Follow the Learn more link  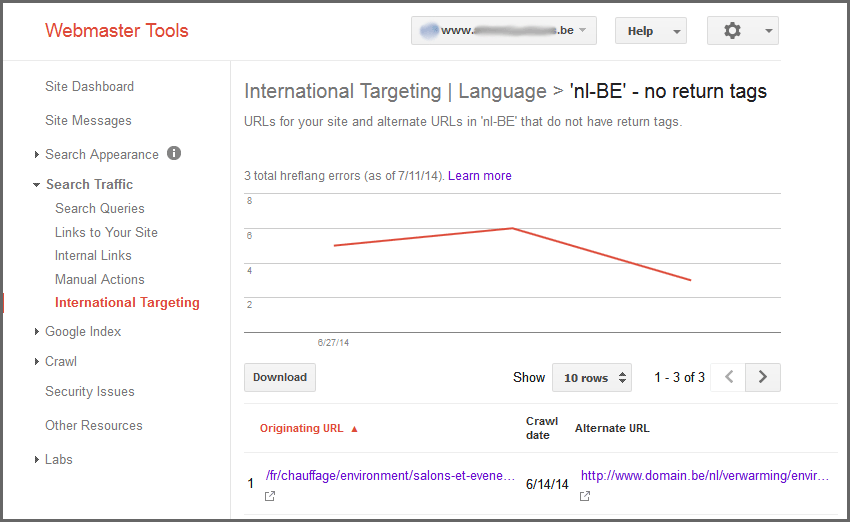click(x=480, y=176)
